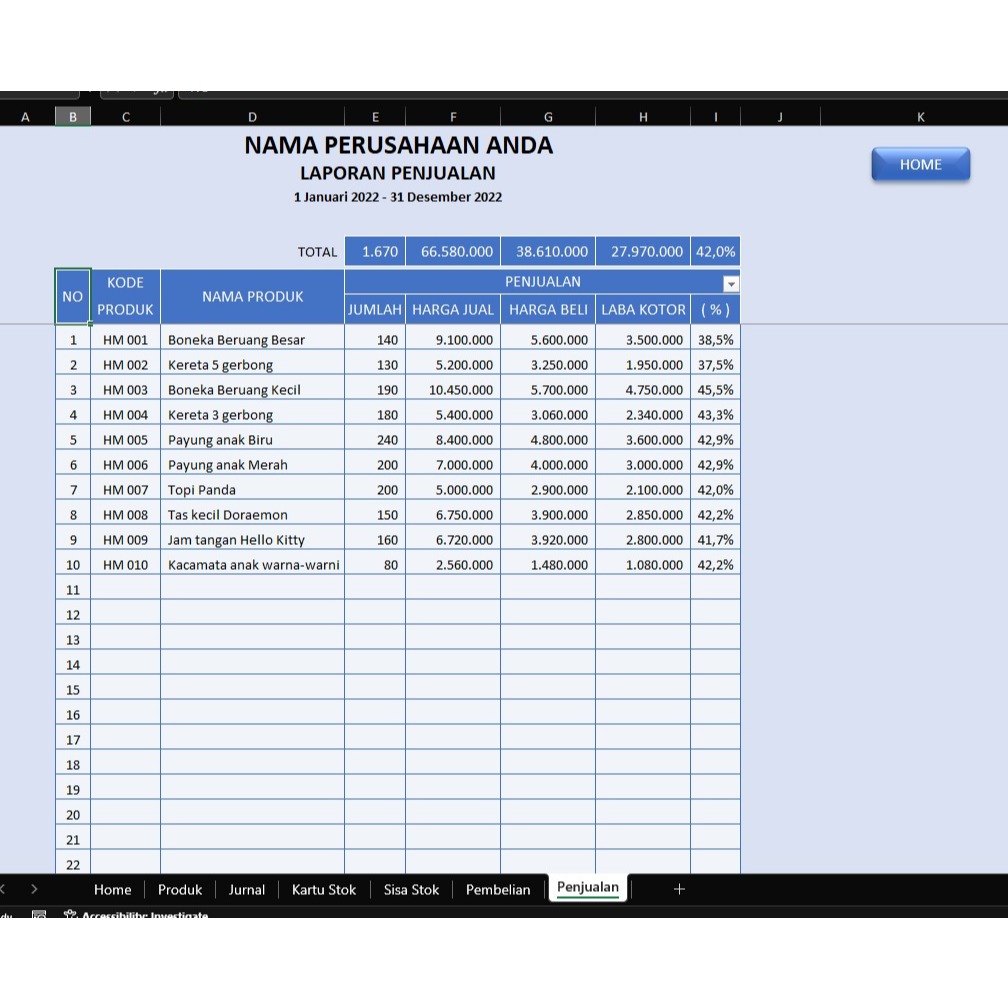
Task: Open the Jurnal sheet tab
Action: [x=247, y=890]
